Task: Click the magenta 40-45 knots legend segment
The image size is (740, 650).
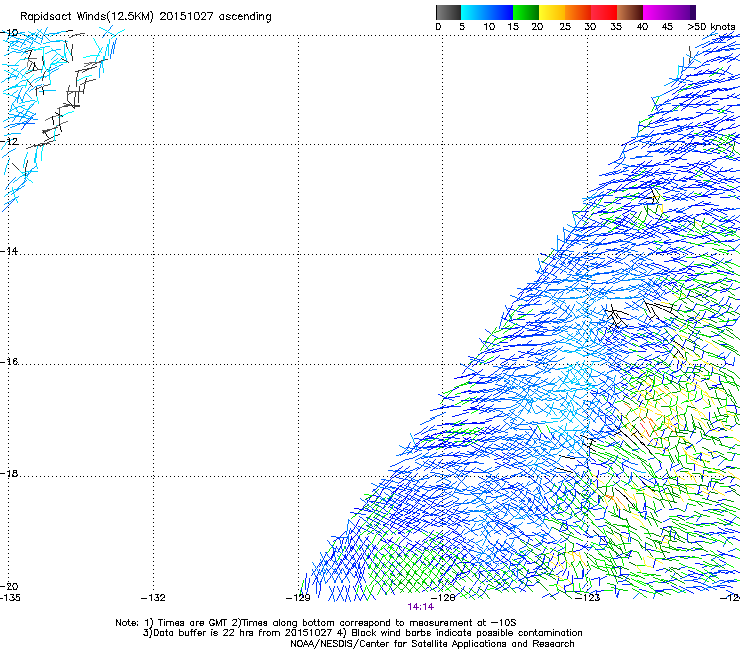Action: [656, 12]
